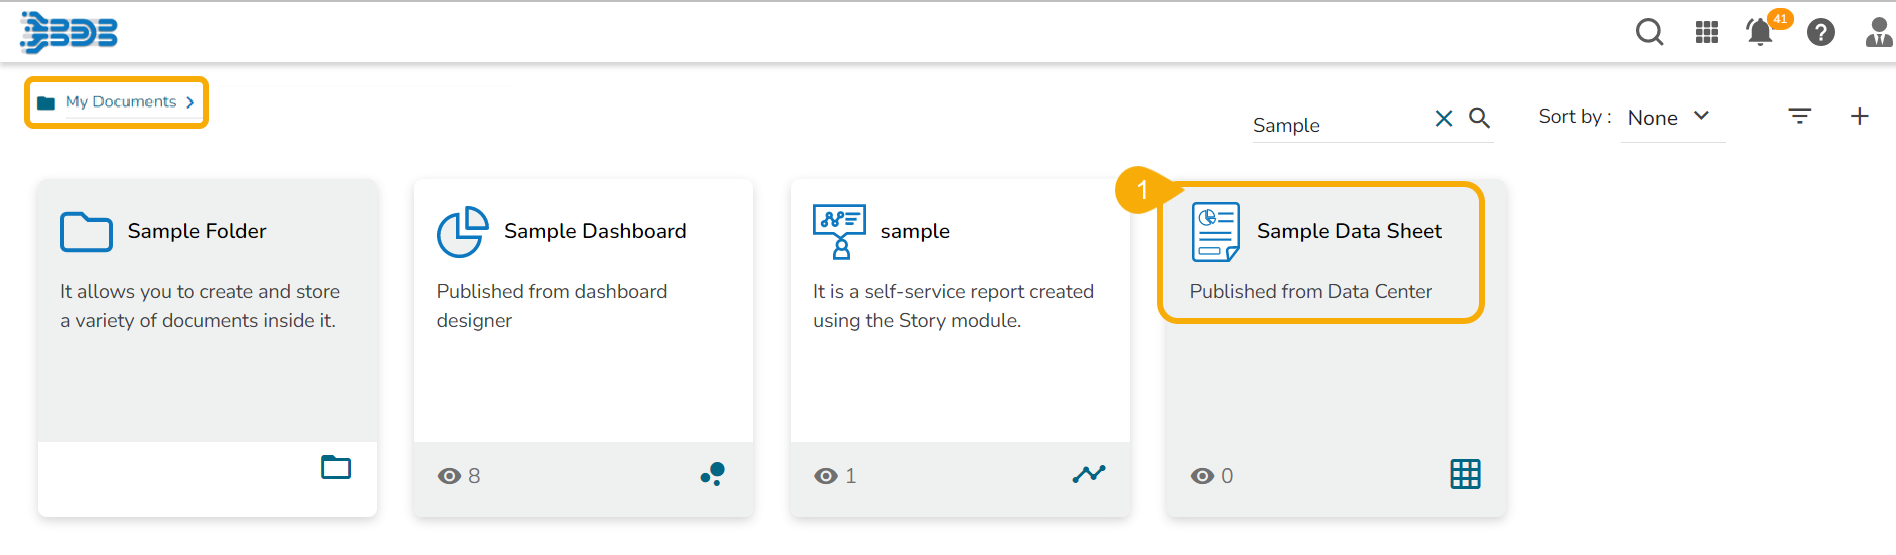Open the sample story report card
1896x555 pixels.
pos(914,231)
